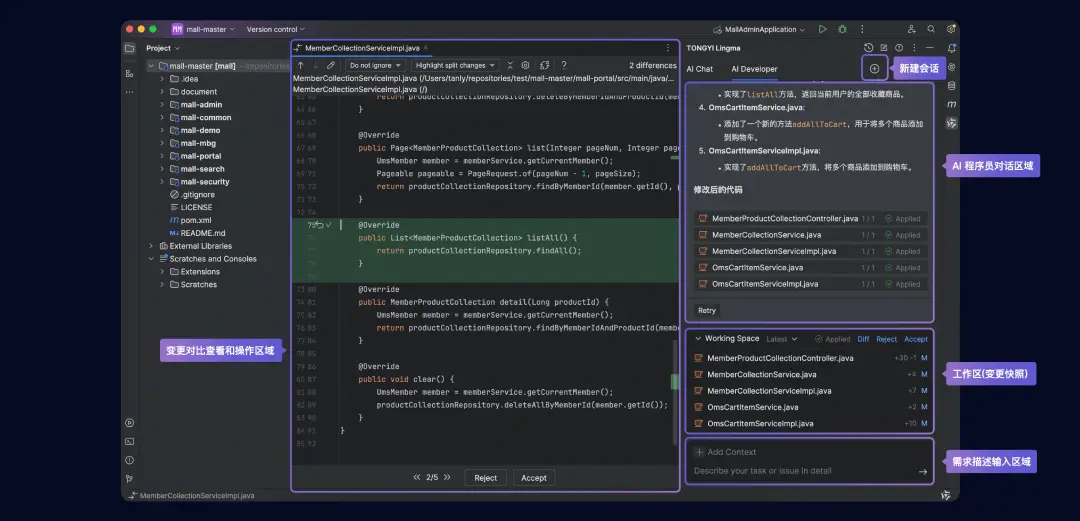Expand the mall-admin folder in tree
This screenshot has height=521, width=1080.
[162, 105]
